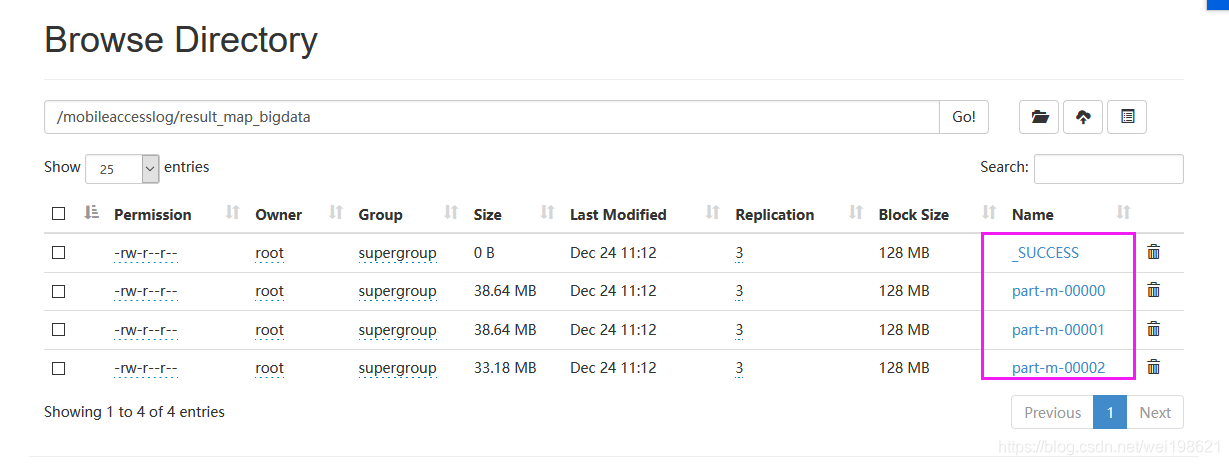
Task: Click Last Modified date in part-m-00001 row
Action: click(x=613, y=330)
